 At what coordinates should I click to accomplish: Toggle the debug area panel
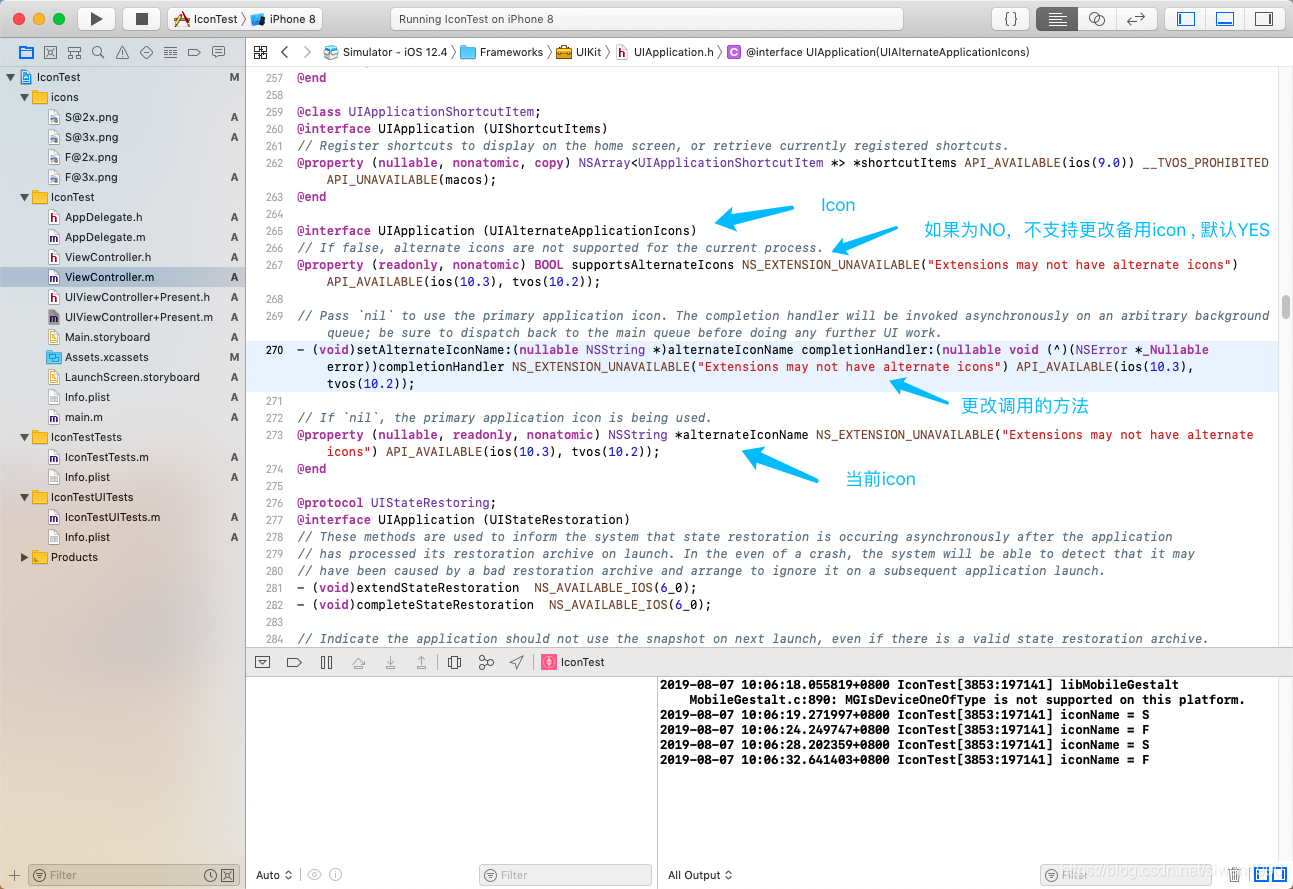(1224, 19)
